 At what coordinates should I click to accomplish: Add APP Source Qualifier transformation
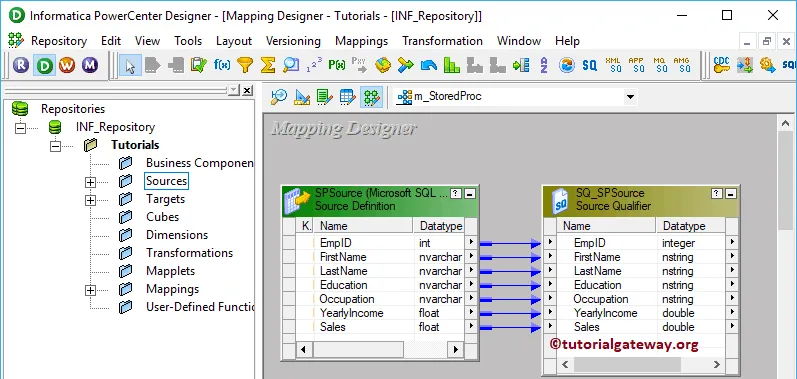pyautogui.click(x=636, y=65)
